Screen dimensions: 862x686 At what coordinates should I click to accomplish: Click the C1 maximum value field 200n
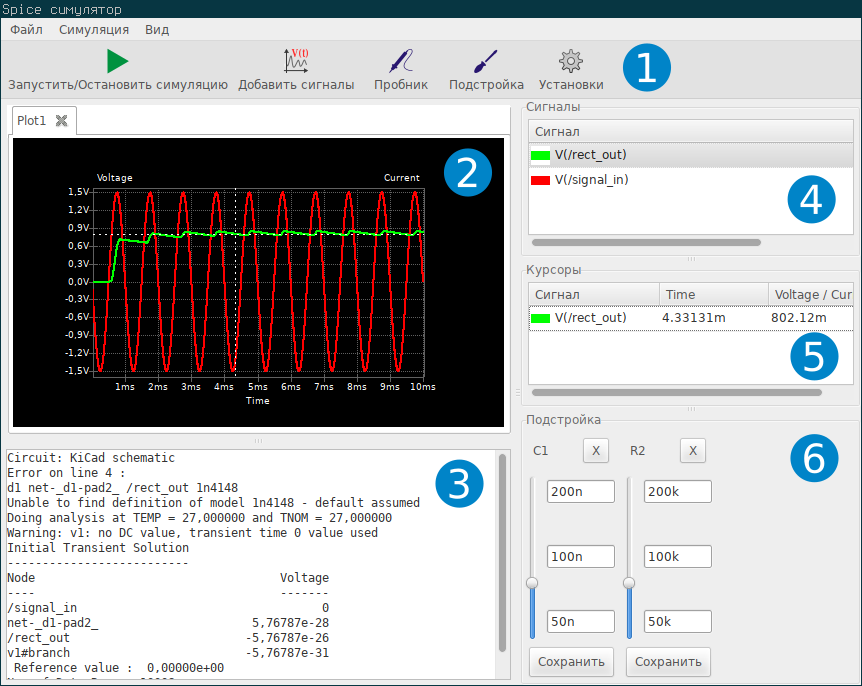(x=580, y=491)
